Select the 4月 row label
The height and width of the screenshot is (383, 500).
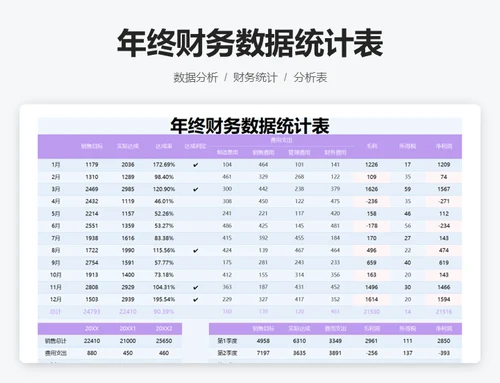point(56,201)
